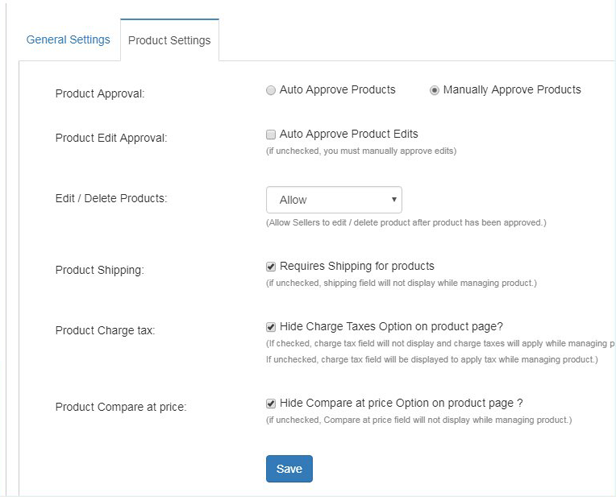Screen dimensions: 616x497
Task: Click the hint about Compare at price field
Action: click(x=418, y=420)
